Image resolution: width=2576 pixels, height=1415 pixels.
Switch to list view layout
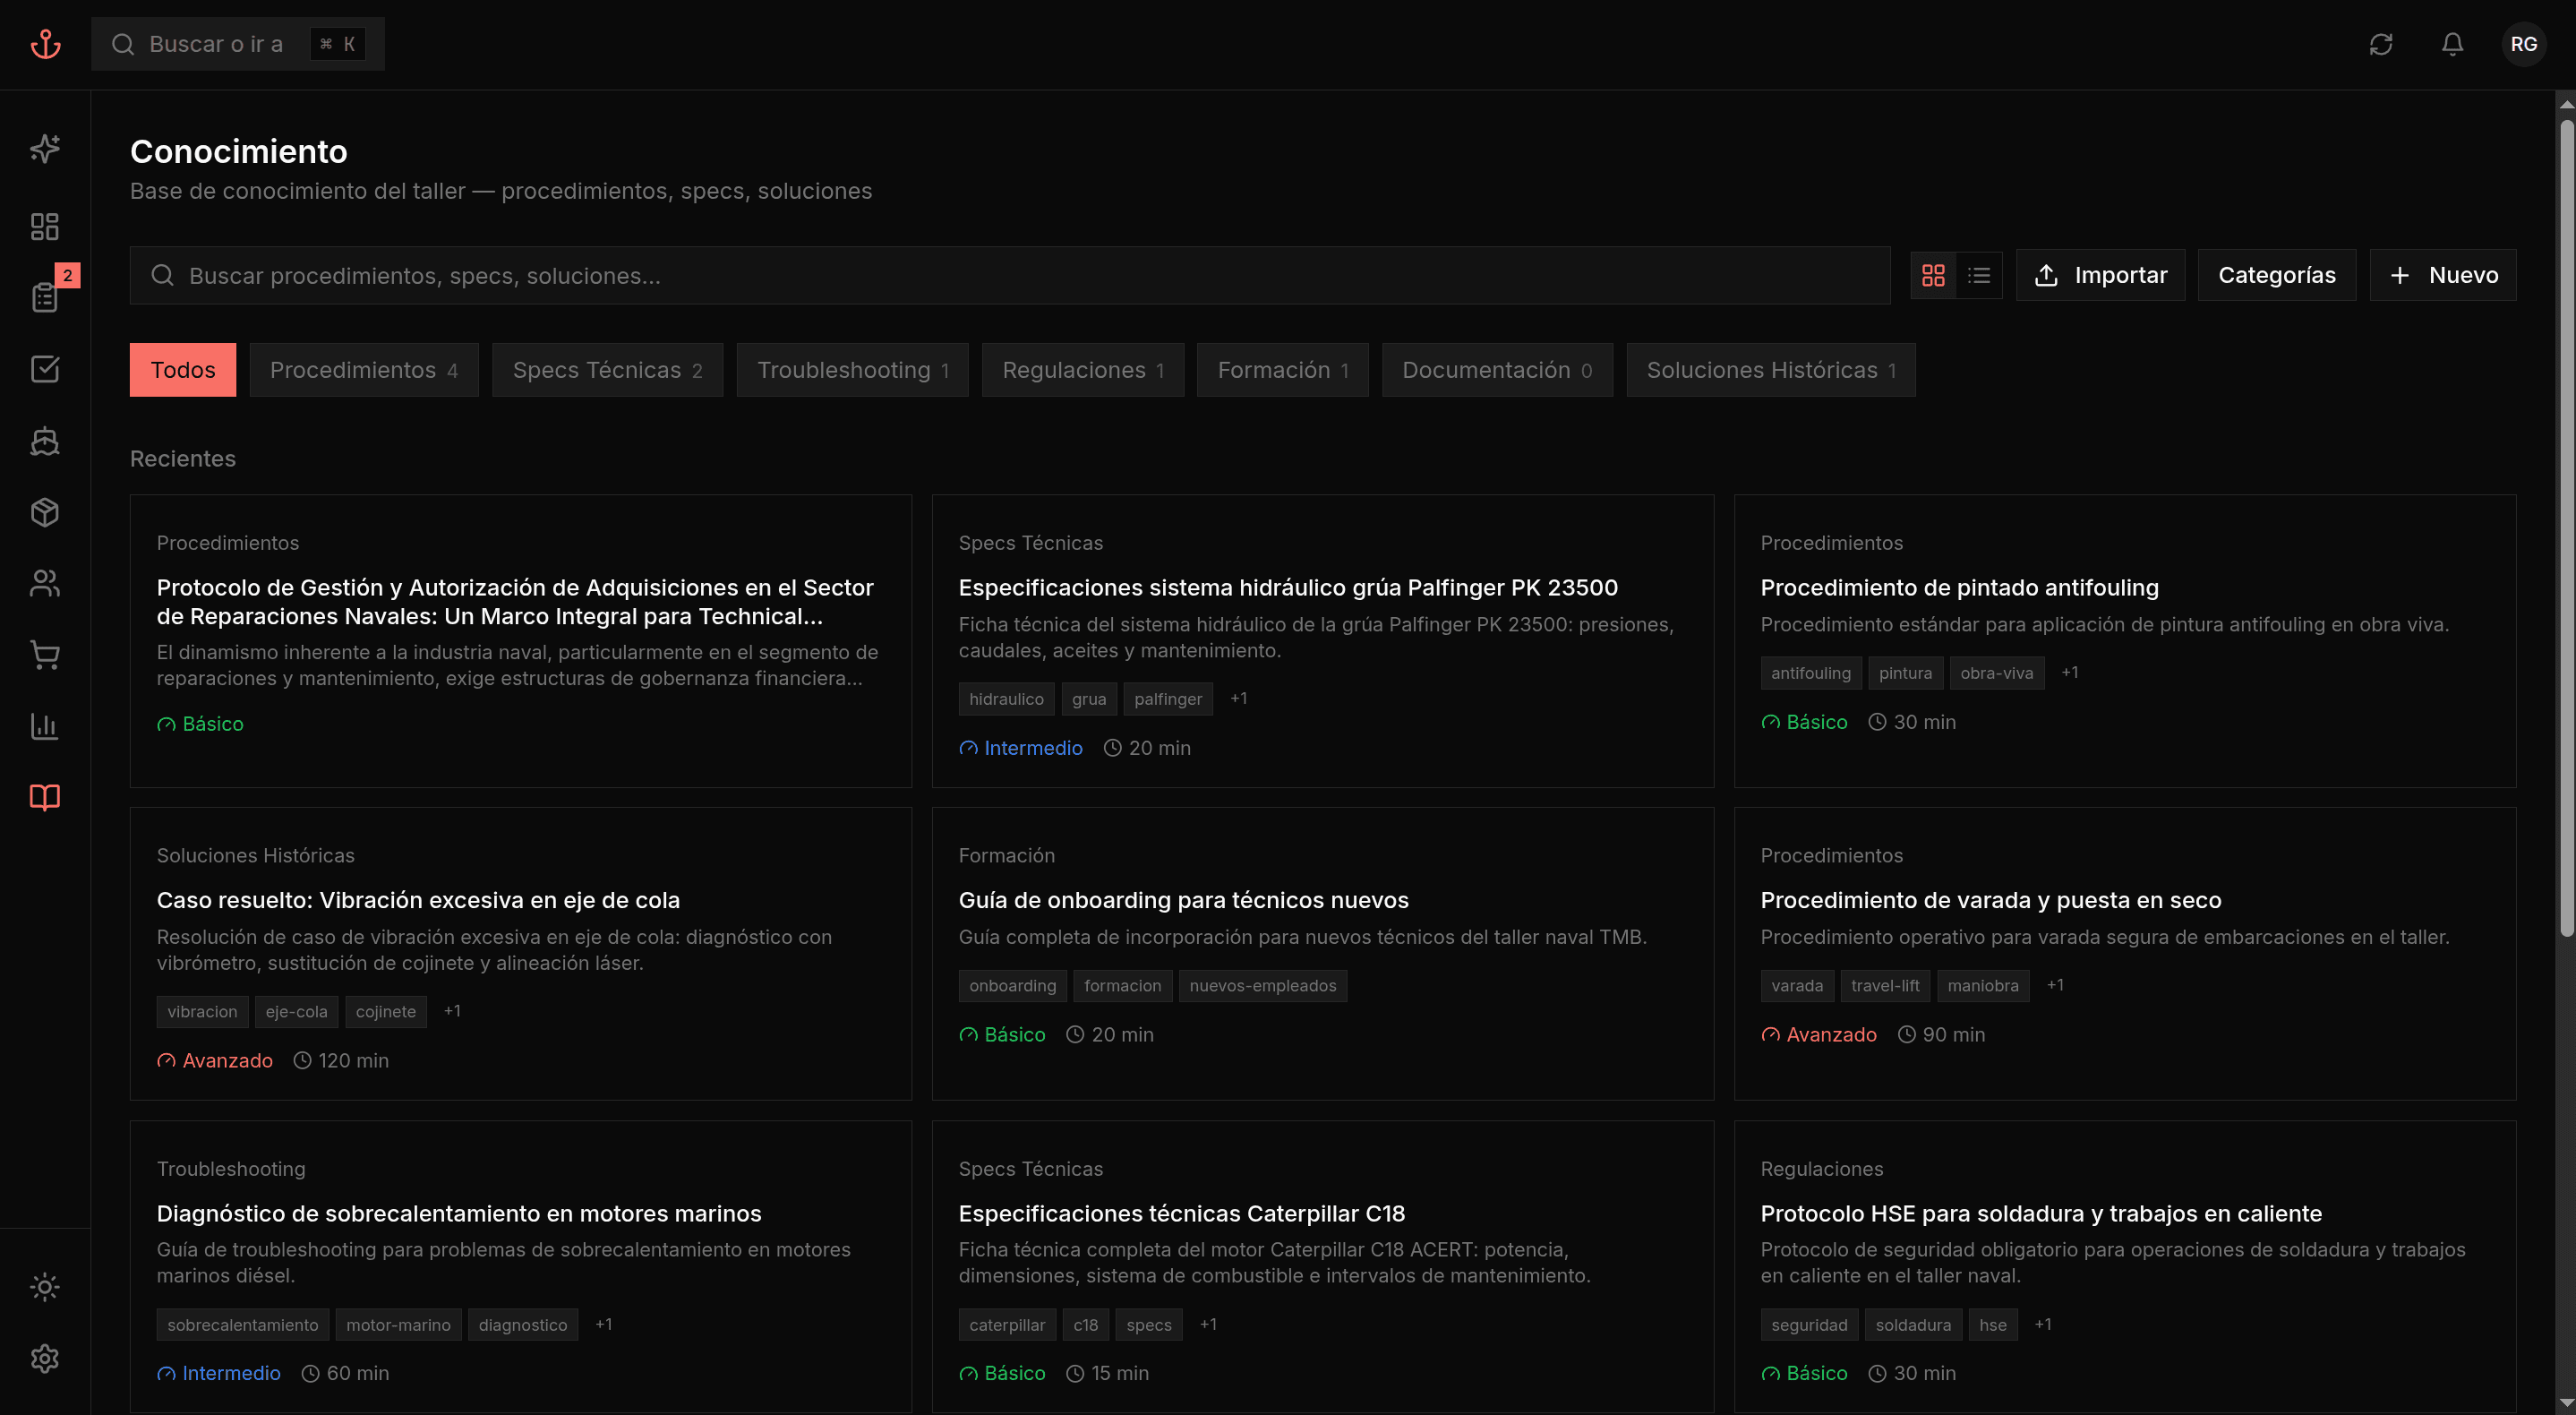click(1979, 275)
